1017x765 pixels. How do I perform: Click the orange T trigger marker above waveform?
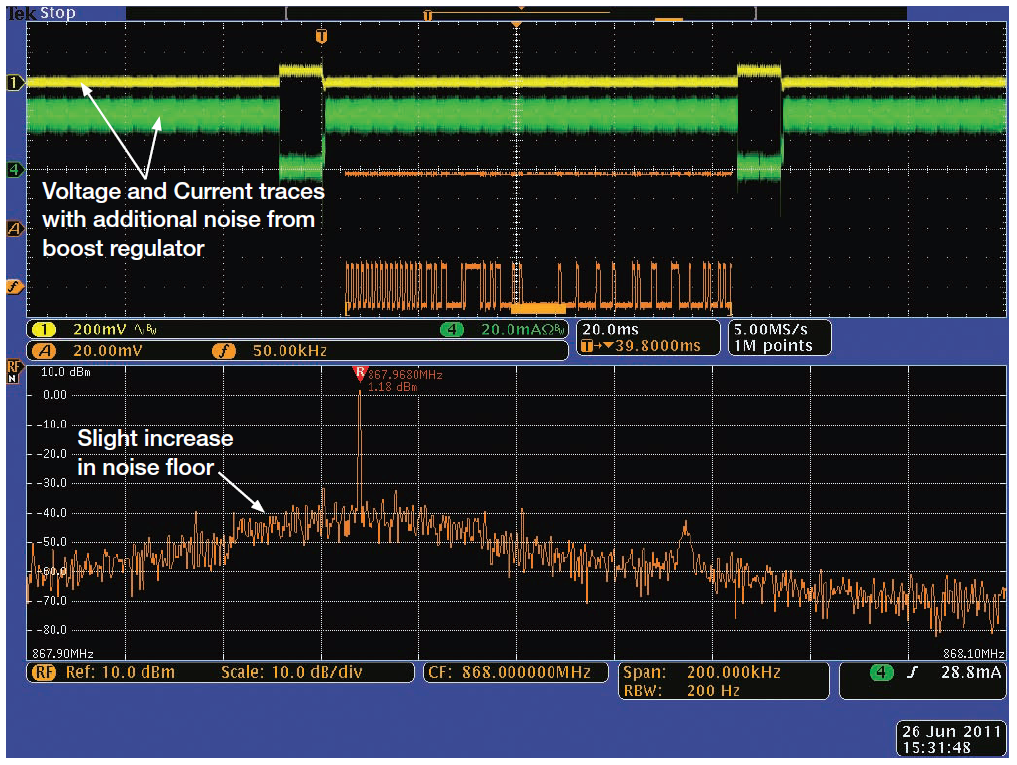tap(321, 37)
